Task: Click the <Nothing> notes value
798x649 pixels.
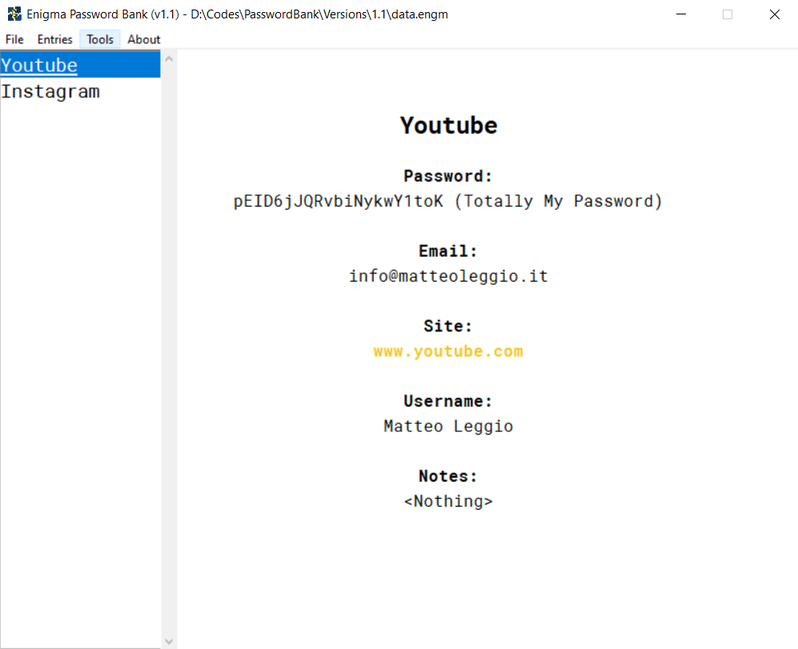Action: pyautogui.click(x=448, y=501)
